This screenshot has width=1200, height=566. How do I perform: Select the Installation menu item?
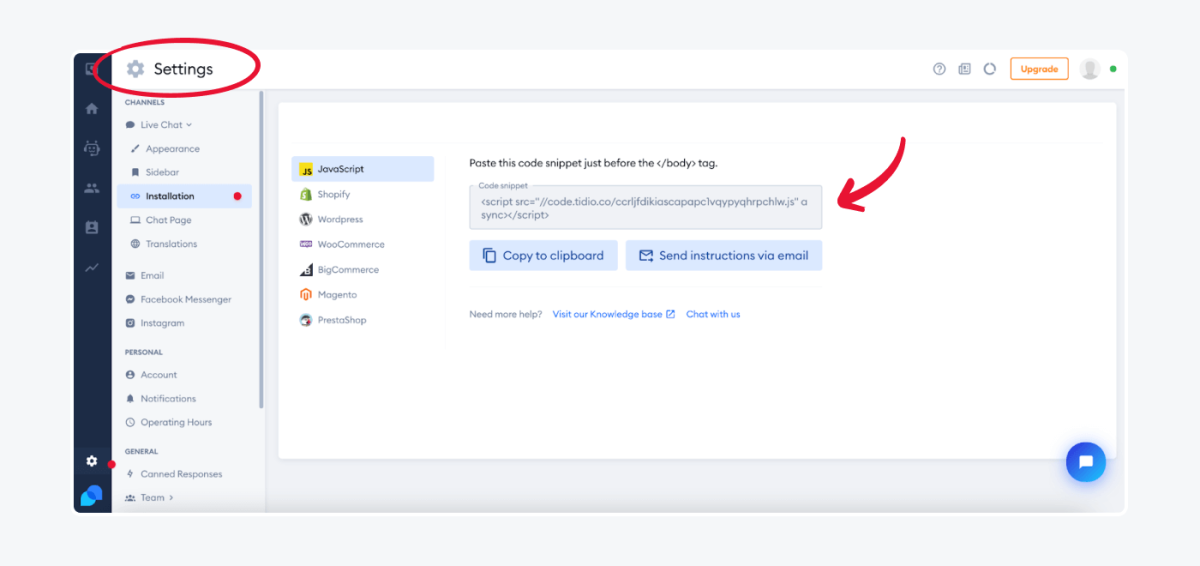click(184, 196)
